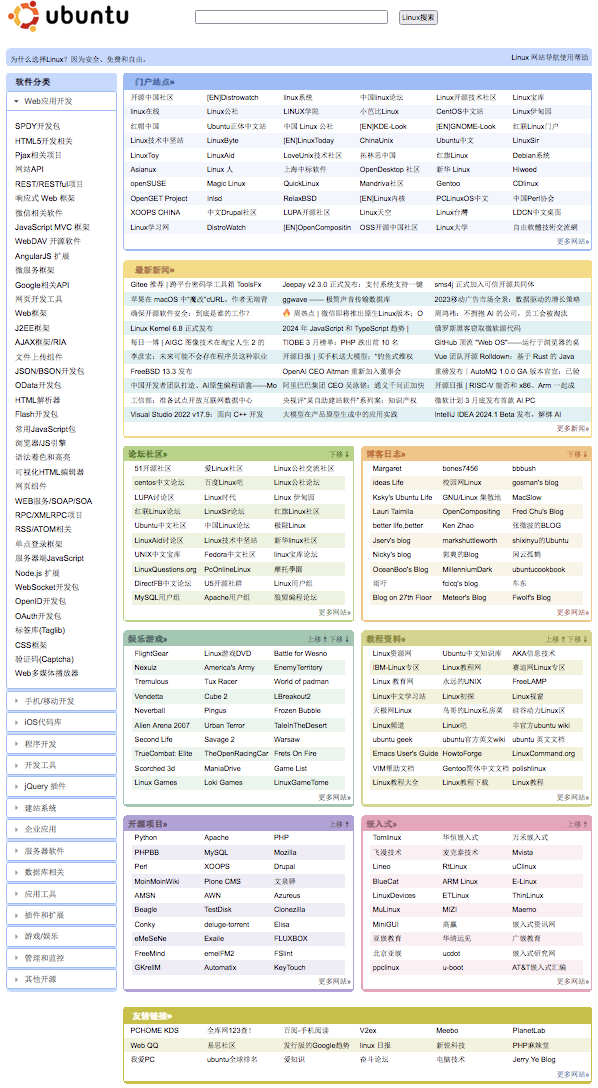Move the 论坛社区 section down with 下移
Viewport: 598px width, 1088px height.
coord(339,454)
